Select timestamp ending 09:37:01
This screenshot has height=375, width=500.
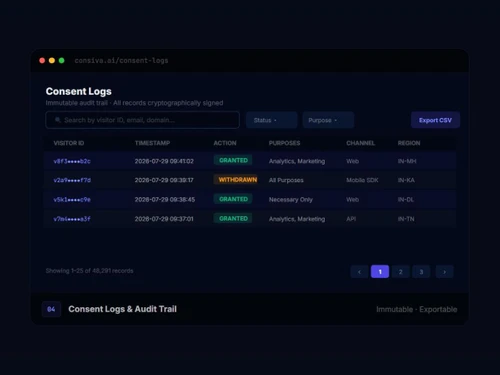[164, 219]
